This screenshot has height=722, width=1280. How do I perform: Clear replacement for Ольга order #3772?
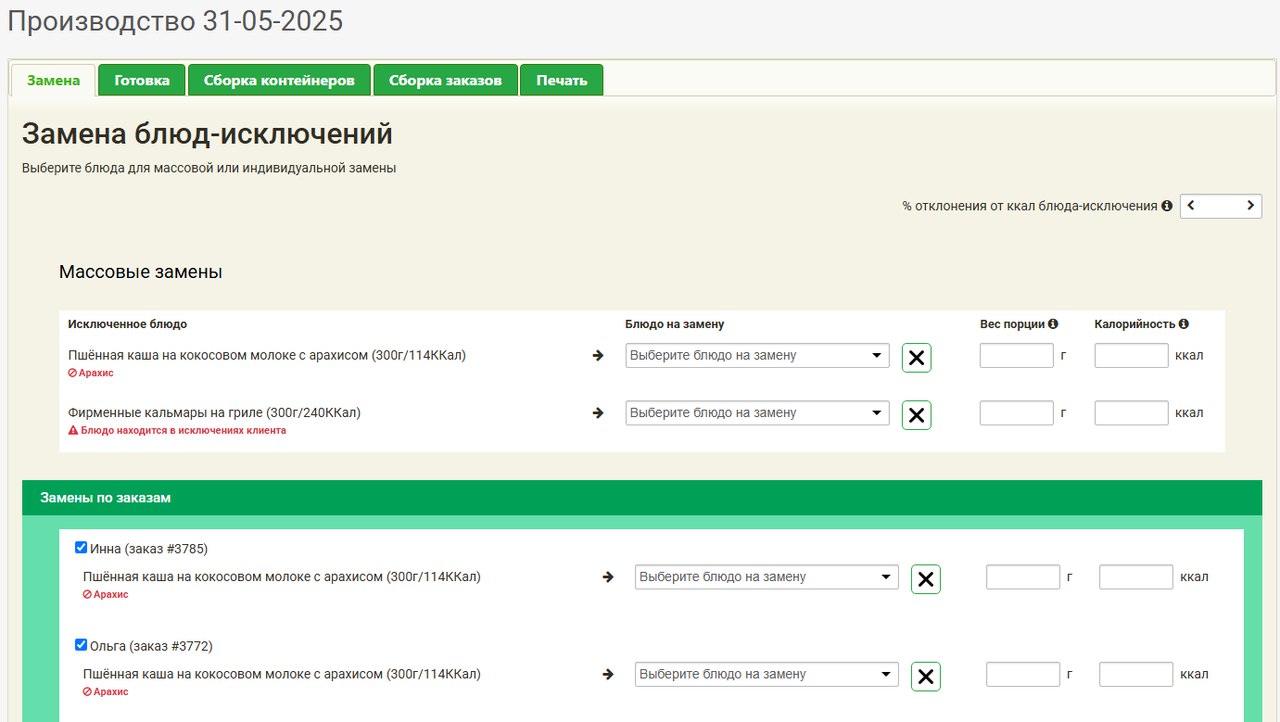[925, 677]
